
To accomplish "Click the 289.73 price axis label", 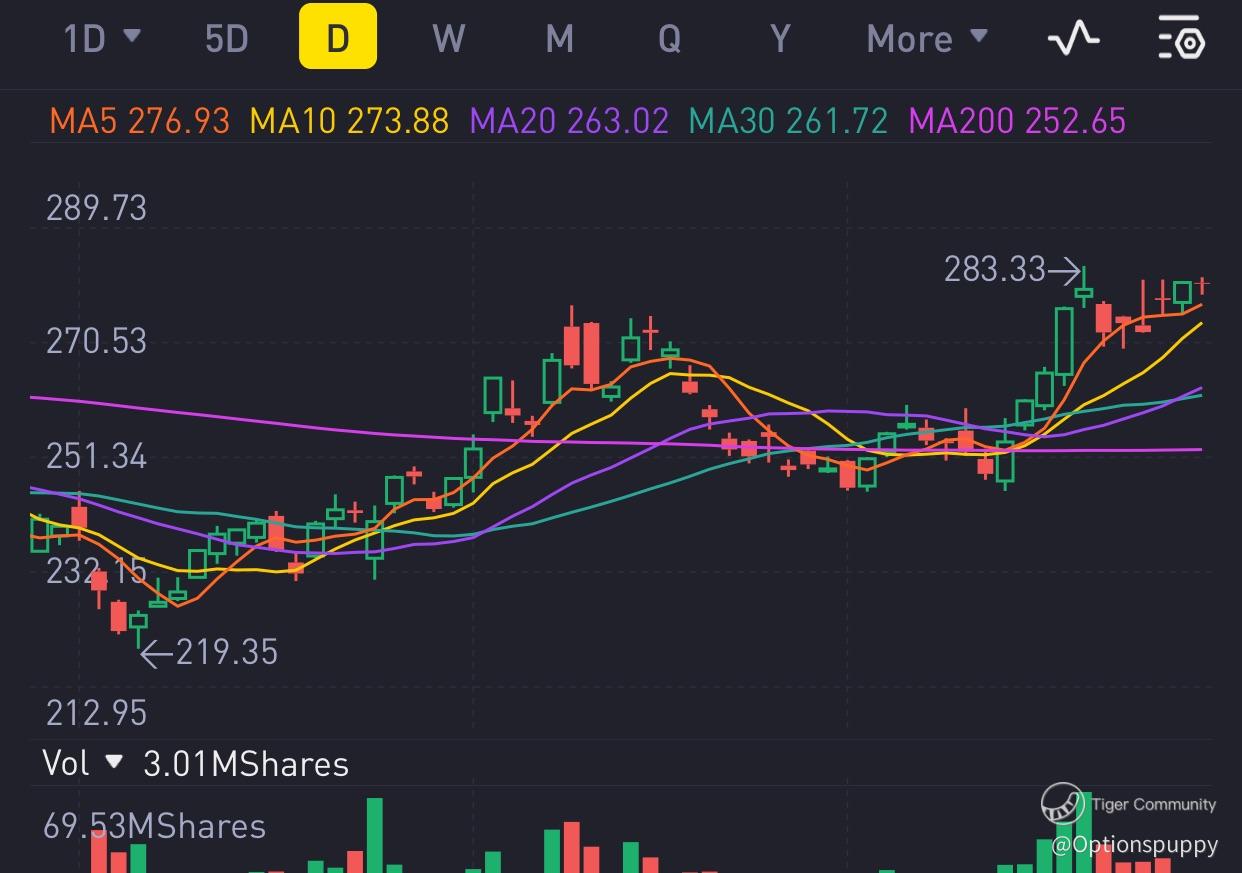I will (x=96, y=208).
